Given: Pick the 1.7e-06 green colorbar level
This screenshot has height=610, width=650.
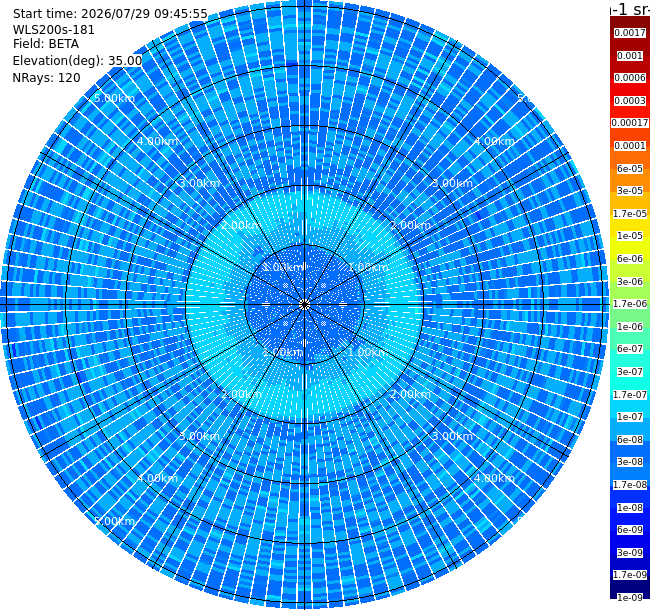Looking at the screenshot, I should pyautogui.click(x=630, y=304).
